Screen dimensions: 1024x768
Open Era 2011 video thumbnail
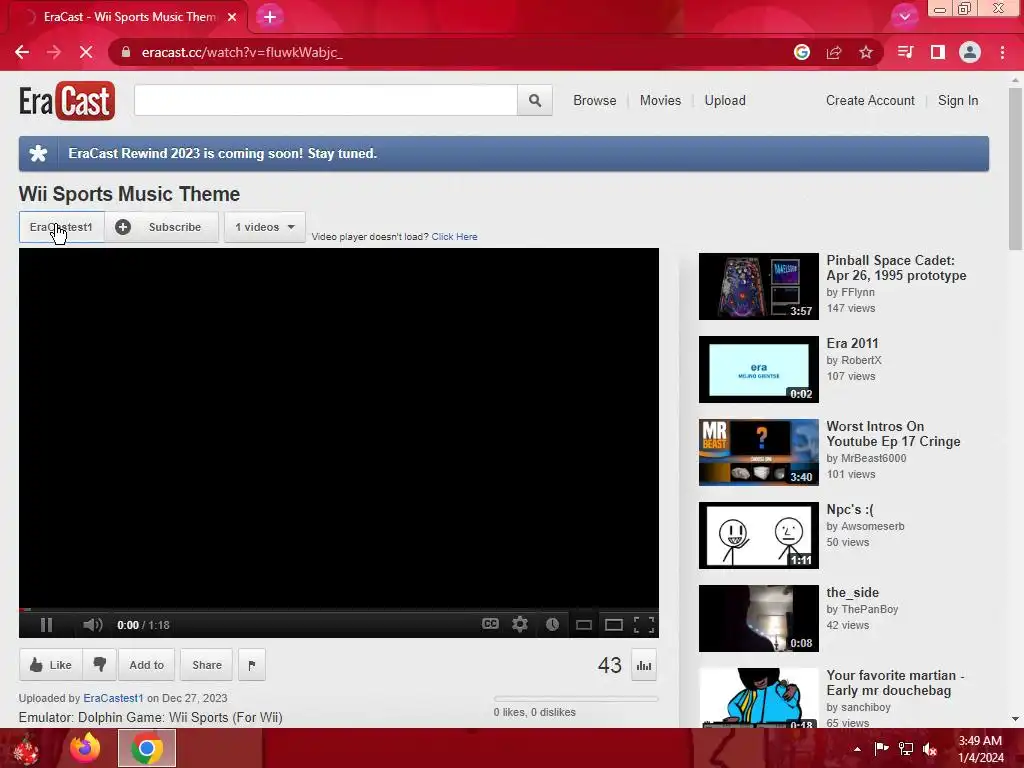coord(759,369)
